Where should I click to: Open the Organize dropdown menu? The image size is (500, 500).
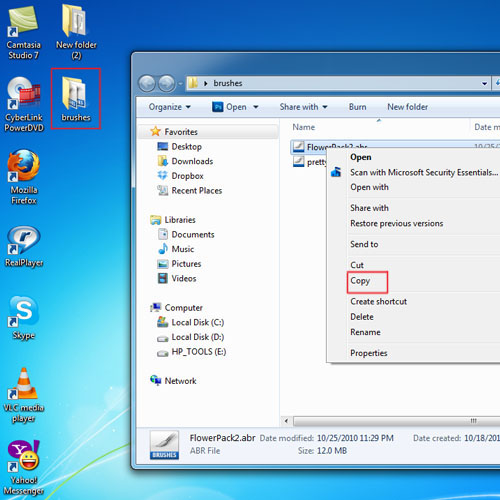pos(169,107)
